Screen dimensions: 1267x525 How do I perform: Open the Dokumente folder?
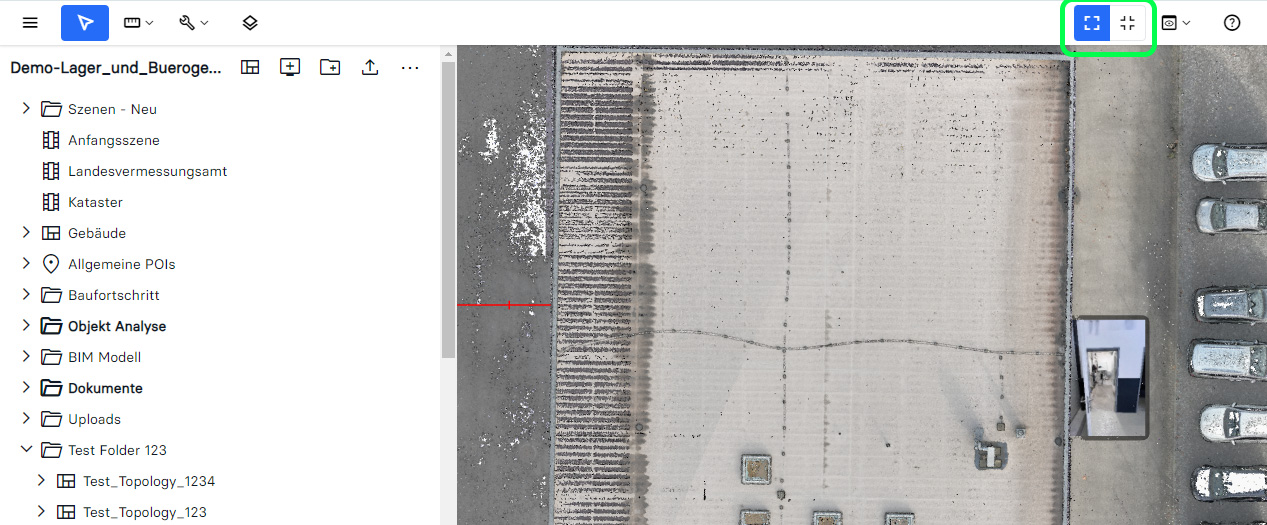pos(105,388)
